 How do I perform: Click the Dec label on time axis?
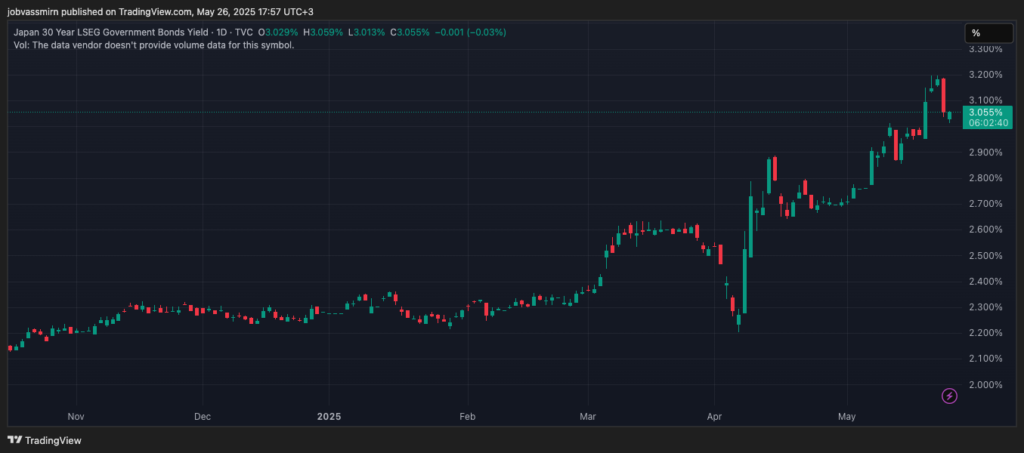pos(201,415)
